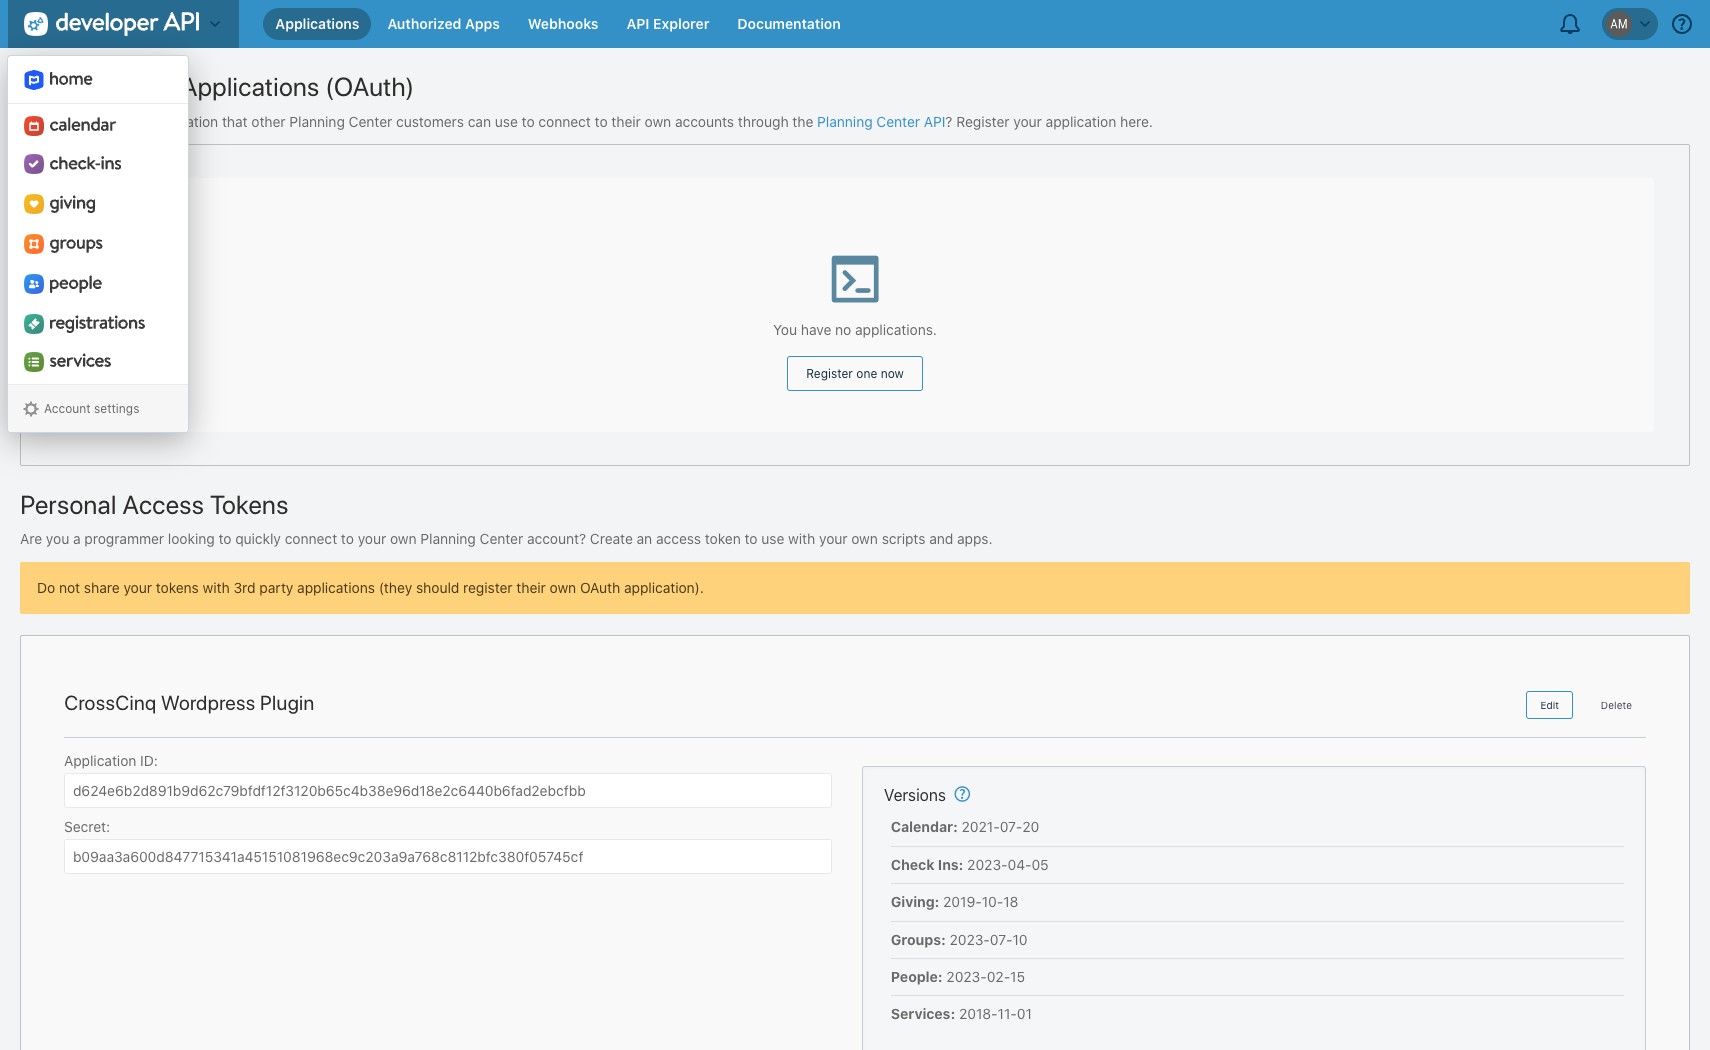This screenshot has width=1710, height=1050.
Task: Click the developer API logo icon
Action: click(35, 24)
